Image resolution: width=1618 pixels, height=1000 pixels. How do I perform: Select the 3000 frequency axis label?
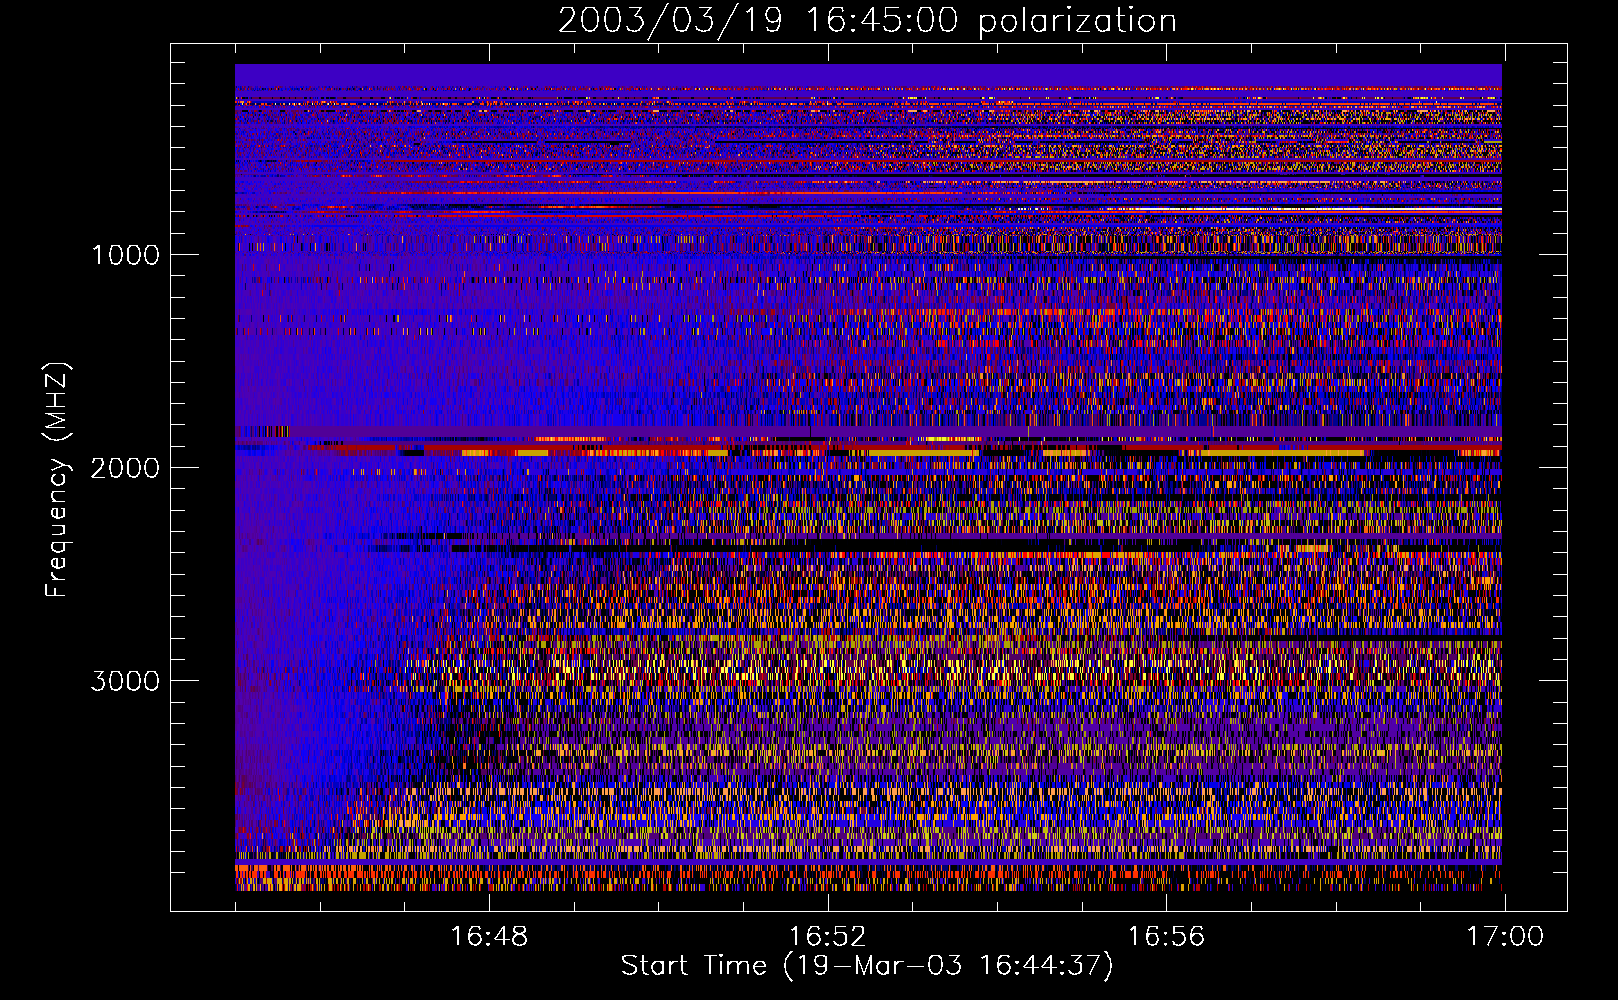[125, 681]
